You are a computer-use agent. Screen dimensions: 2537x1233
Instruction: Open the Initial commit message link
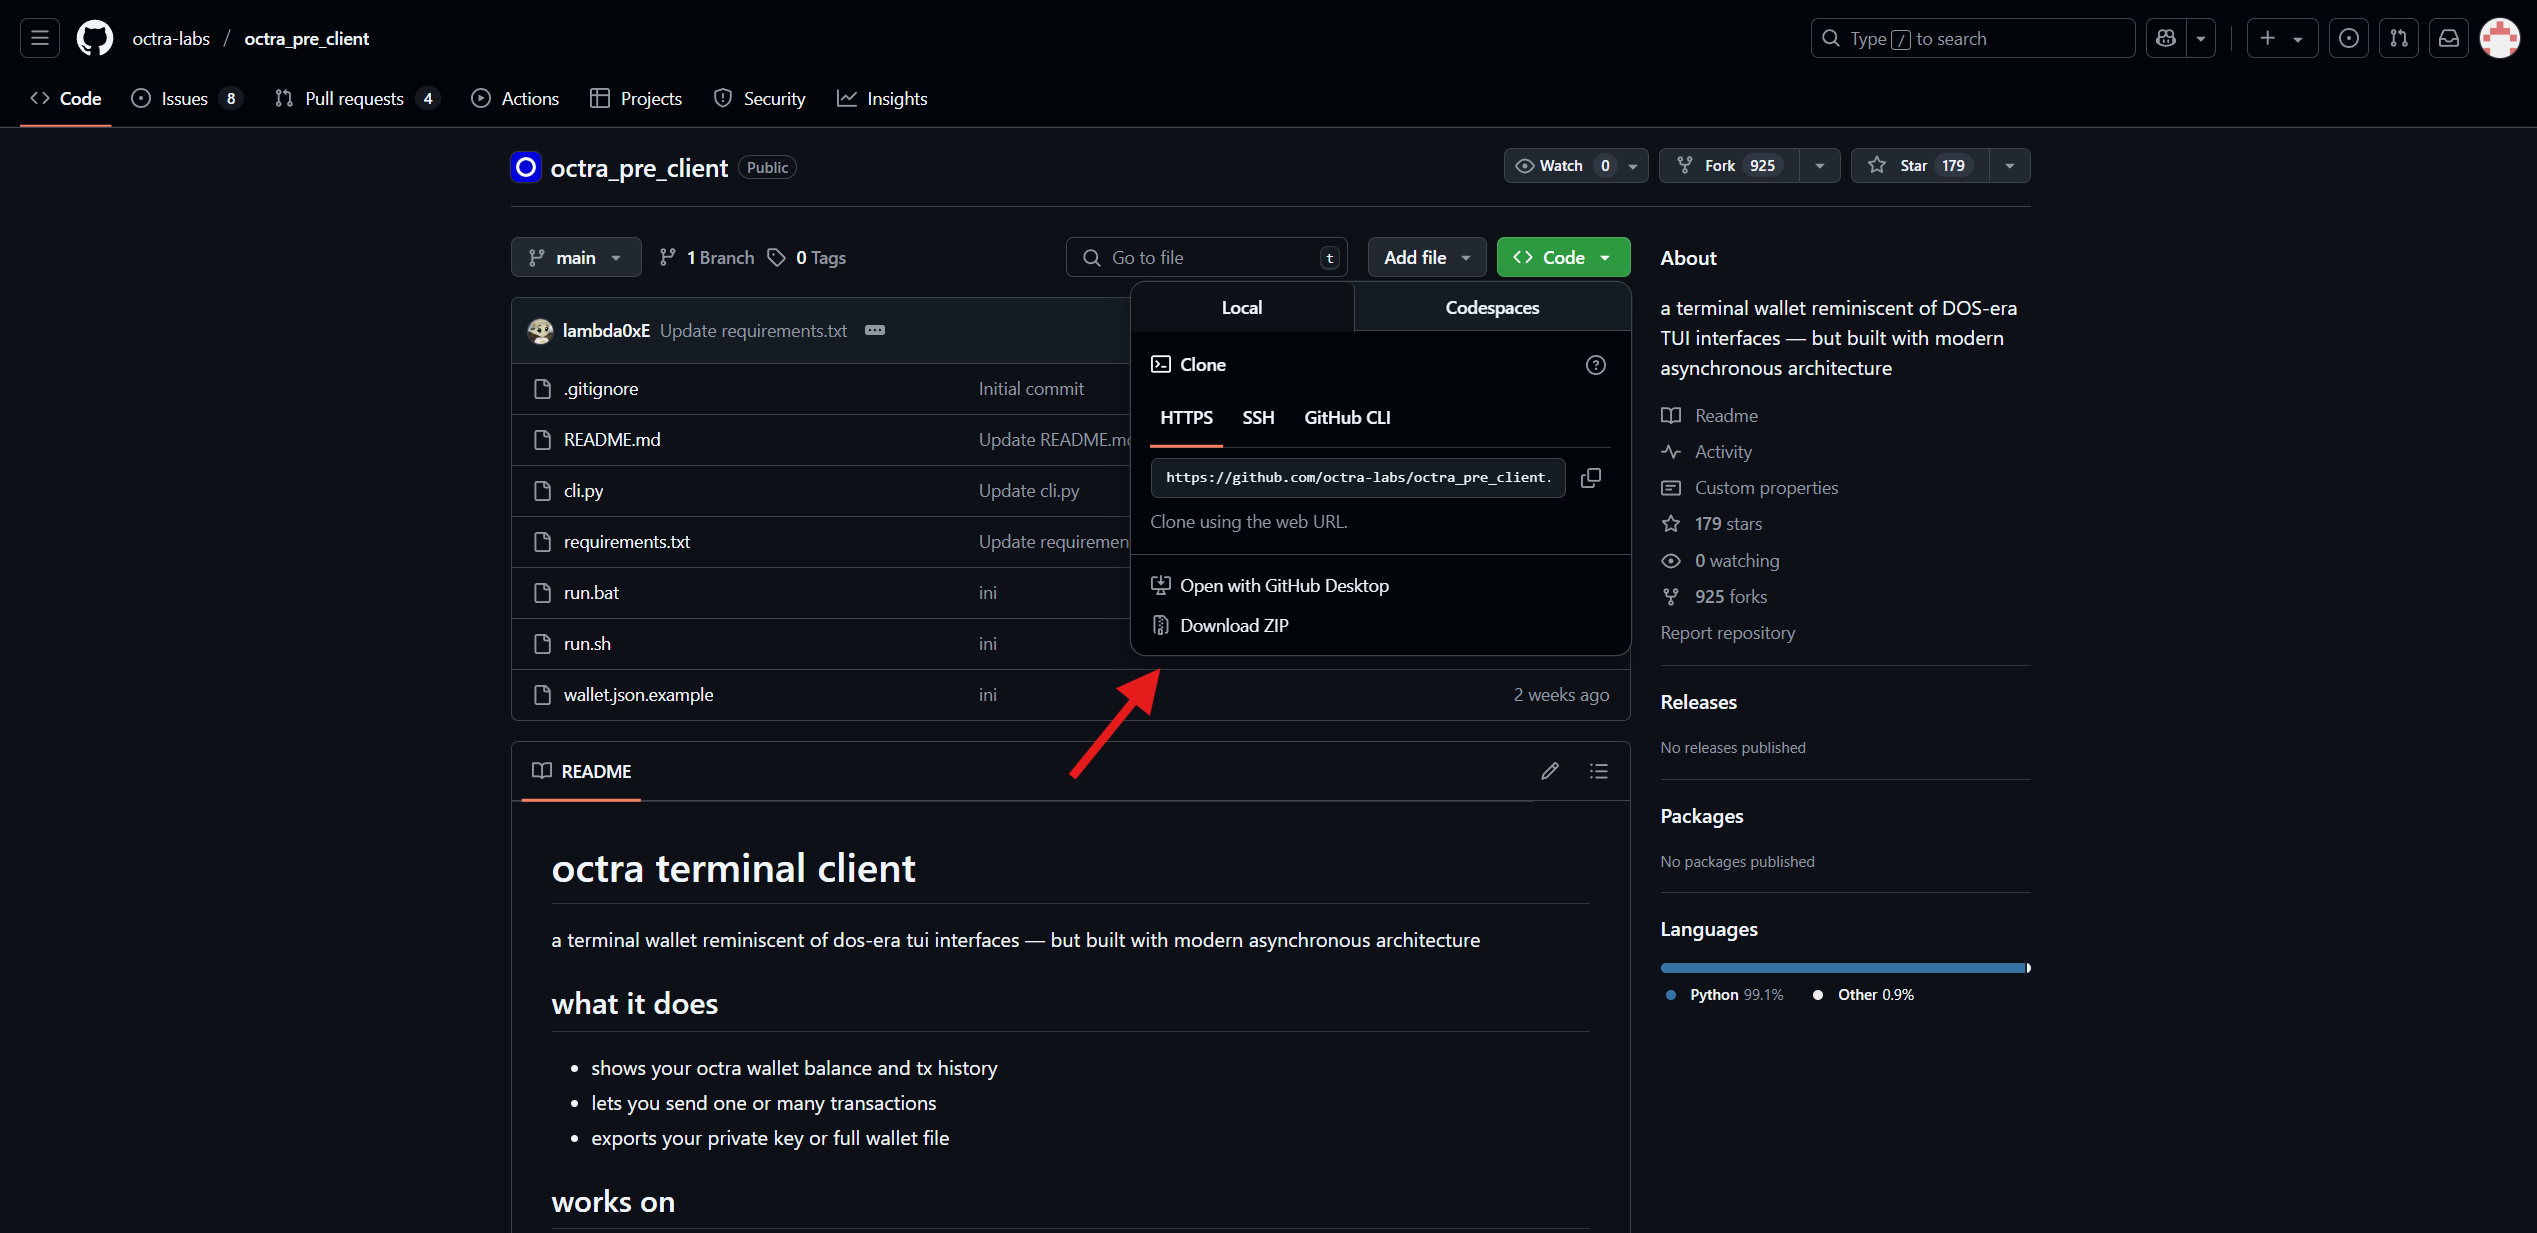click(x=1031, y=388)
